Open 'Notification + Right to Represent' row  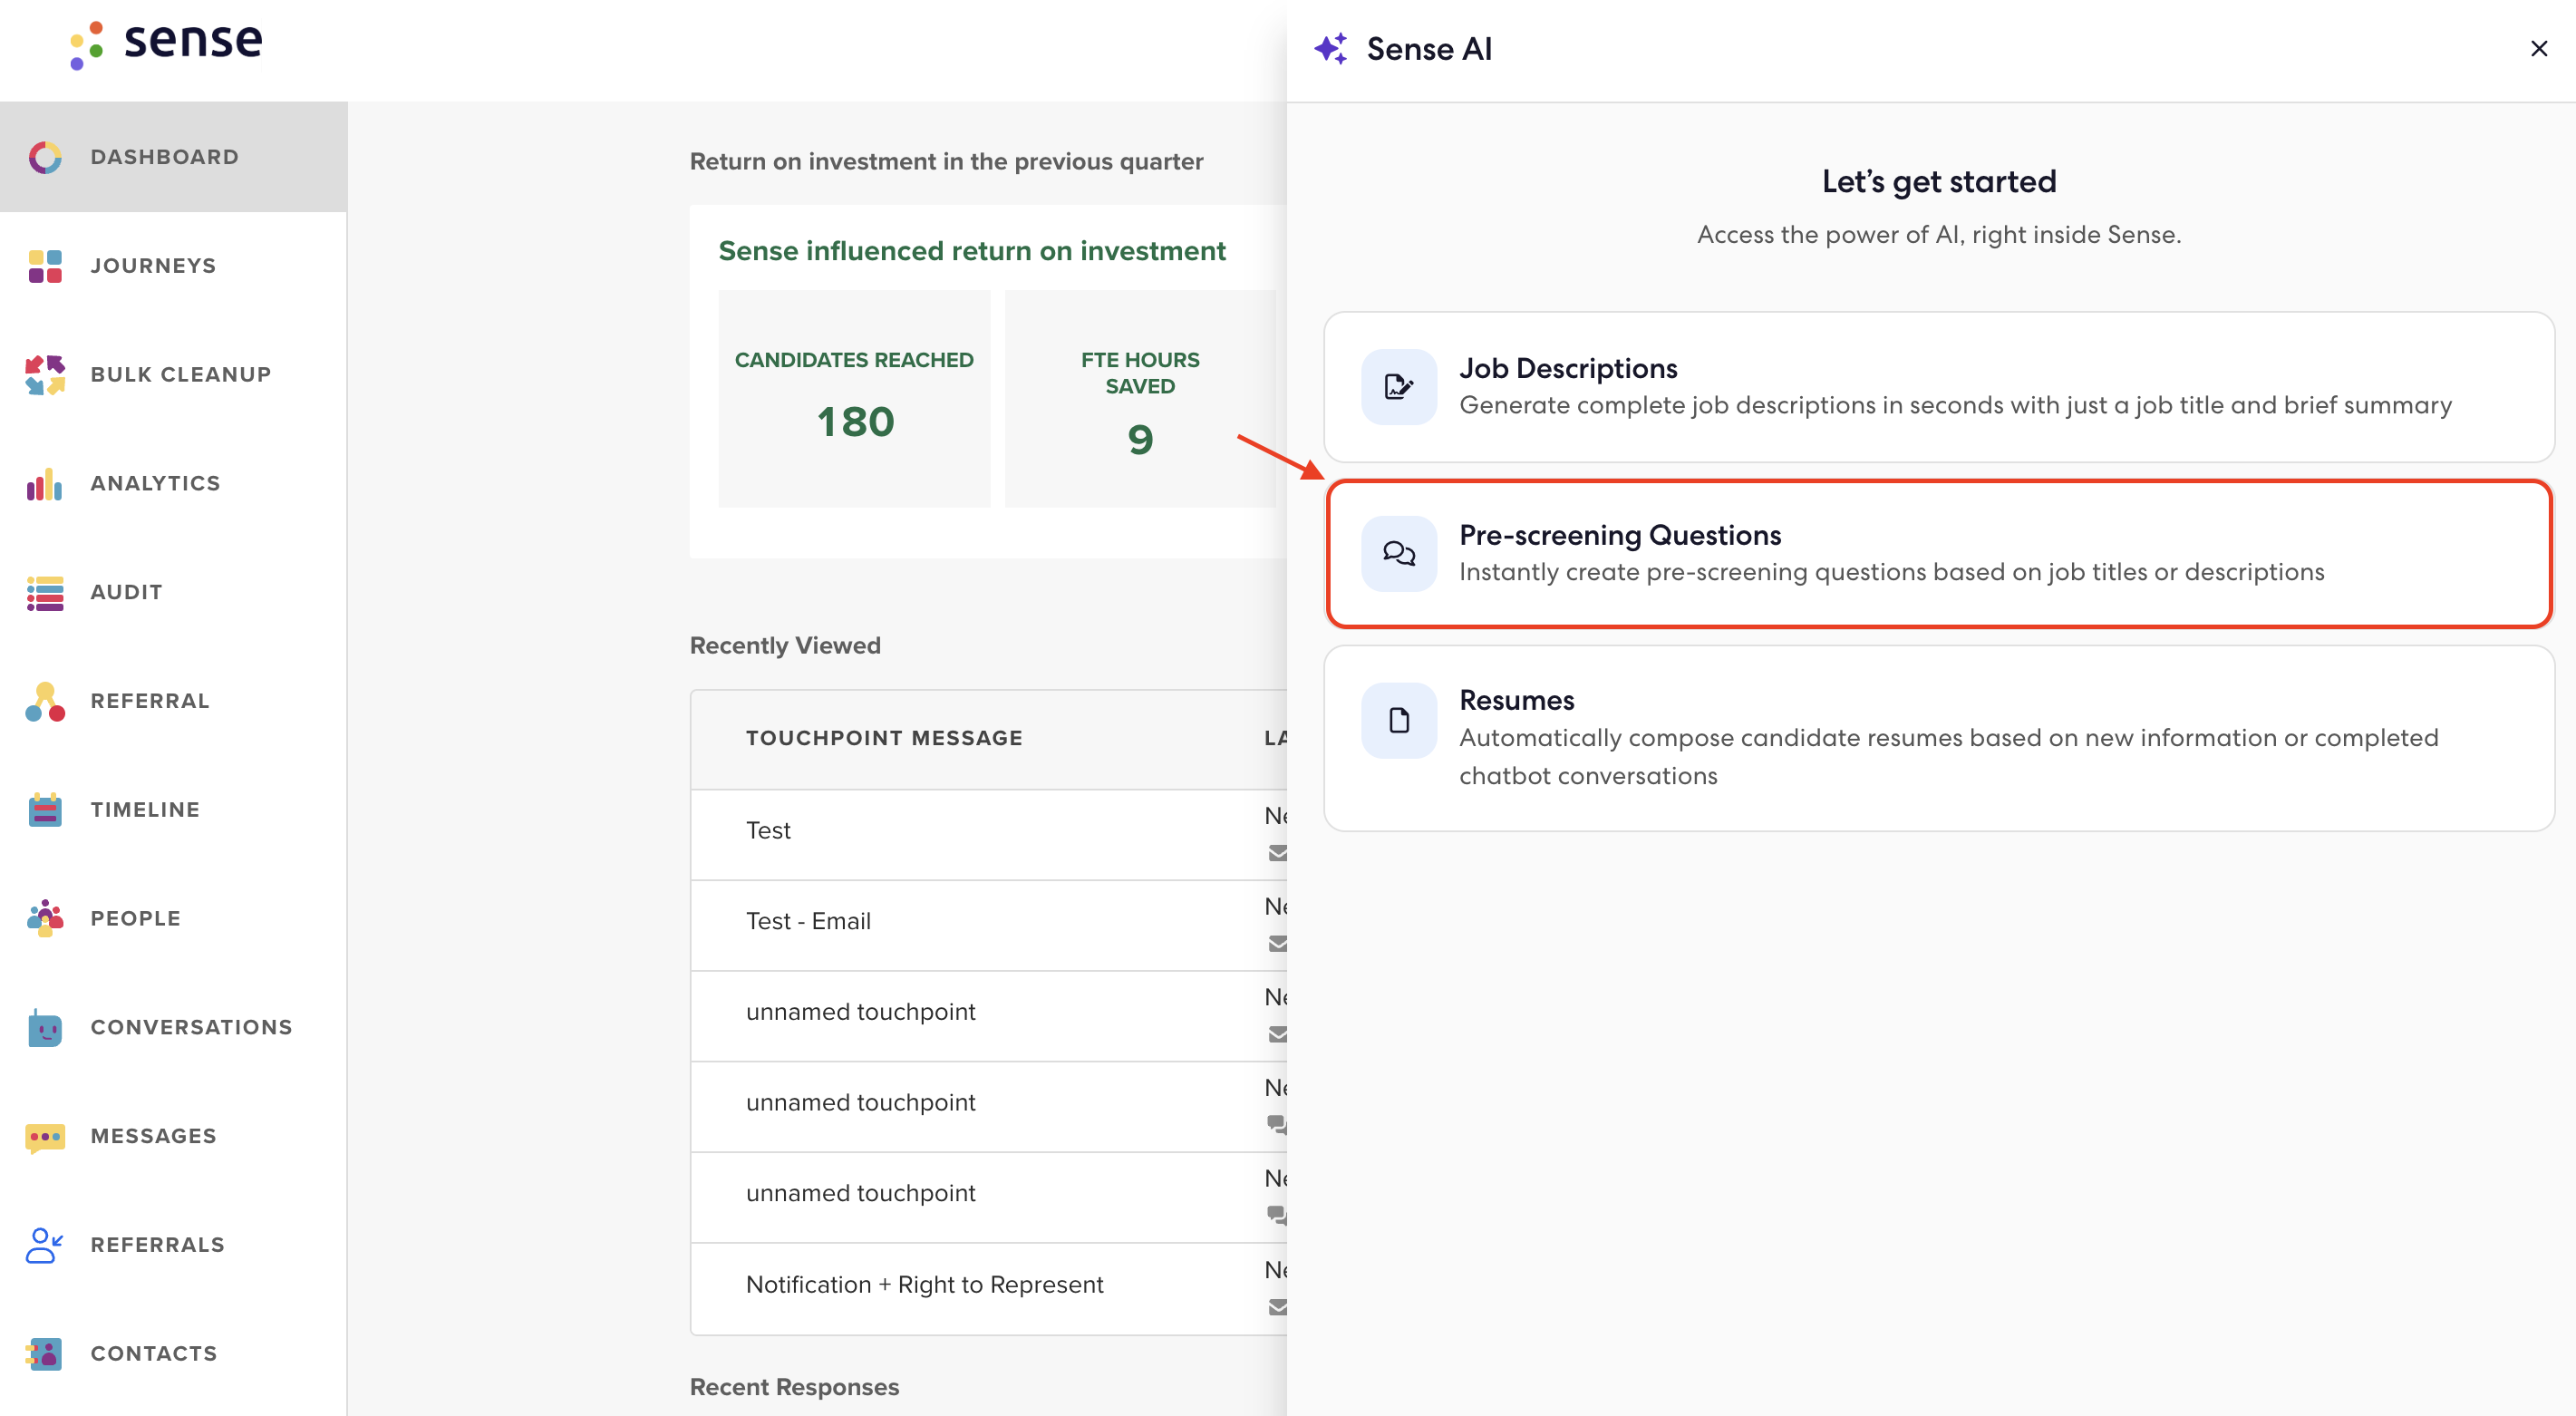(x=988, y=1288)
